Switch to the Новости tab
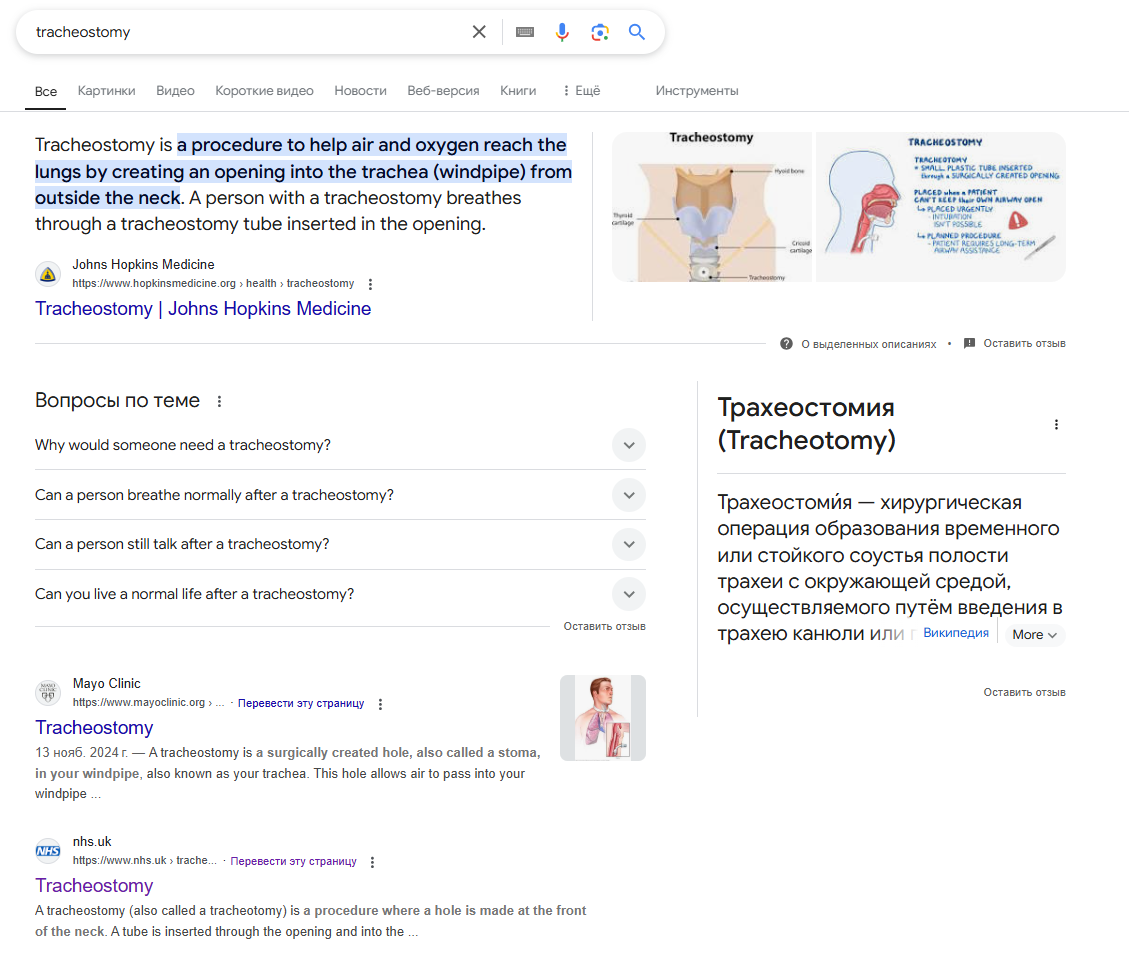This screenshot has height=953, width=1129. pos(360,91)
